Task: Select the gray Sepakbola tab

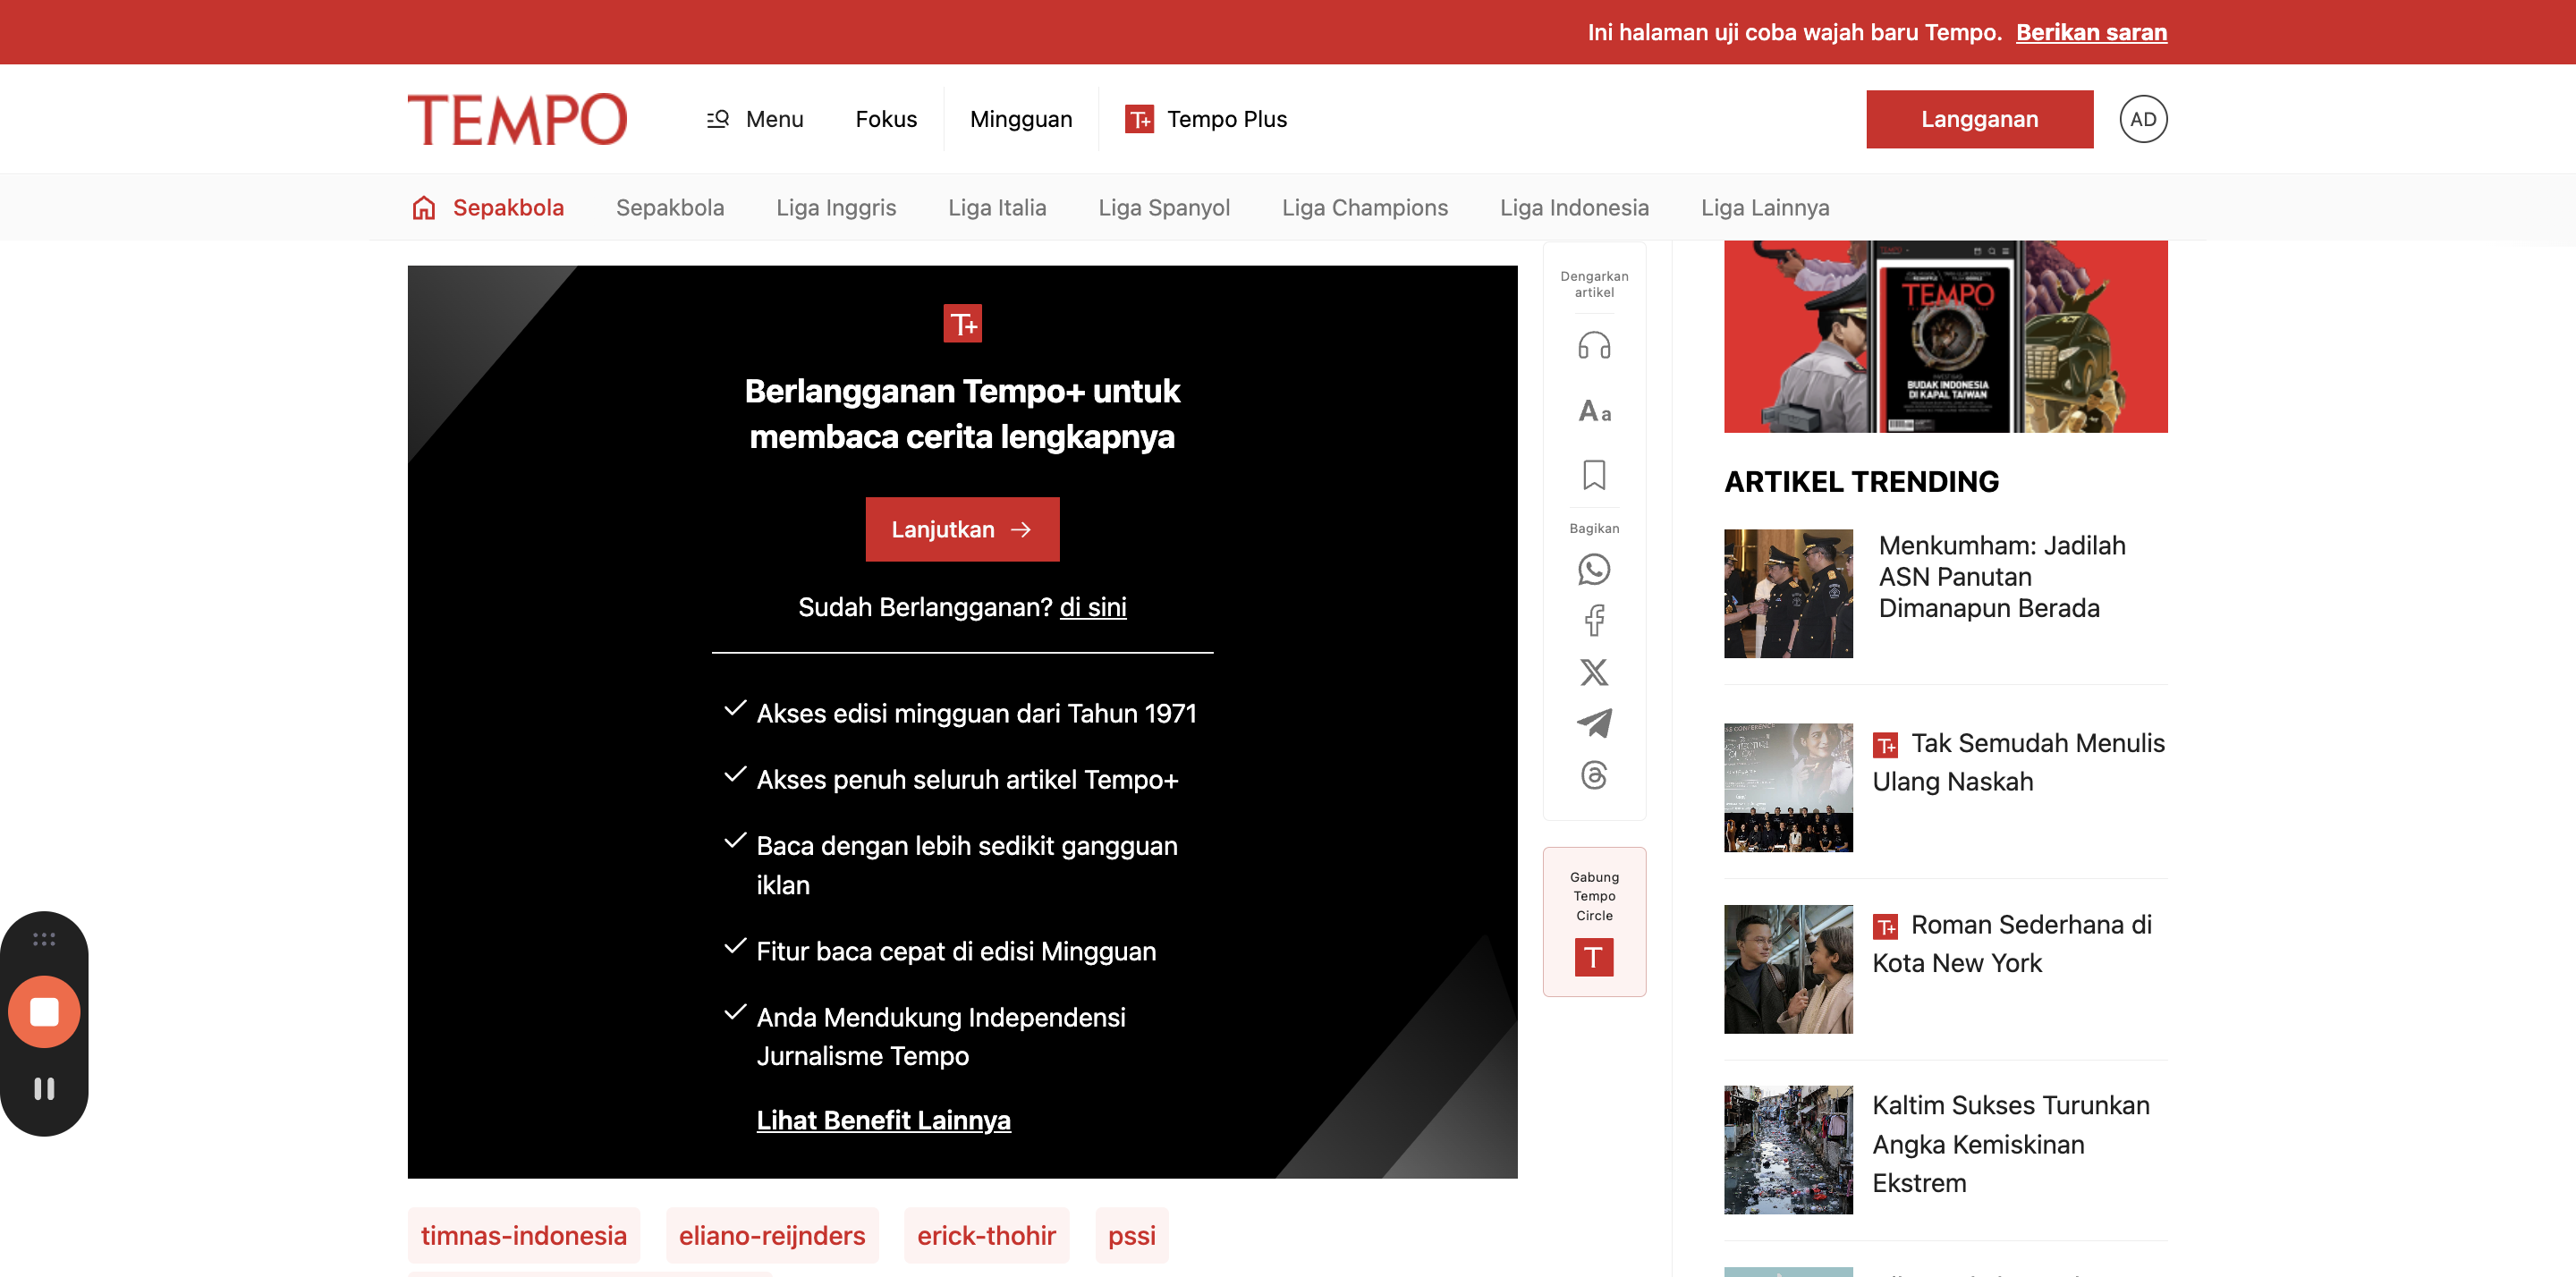Action: click(670, 207)
